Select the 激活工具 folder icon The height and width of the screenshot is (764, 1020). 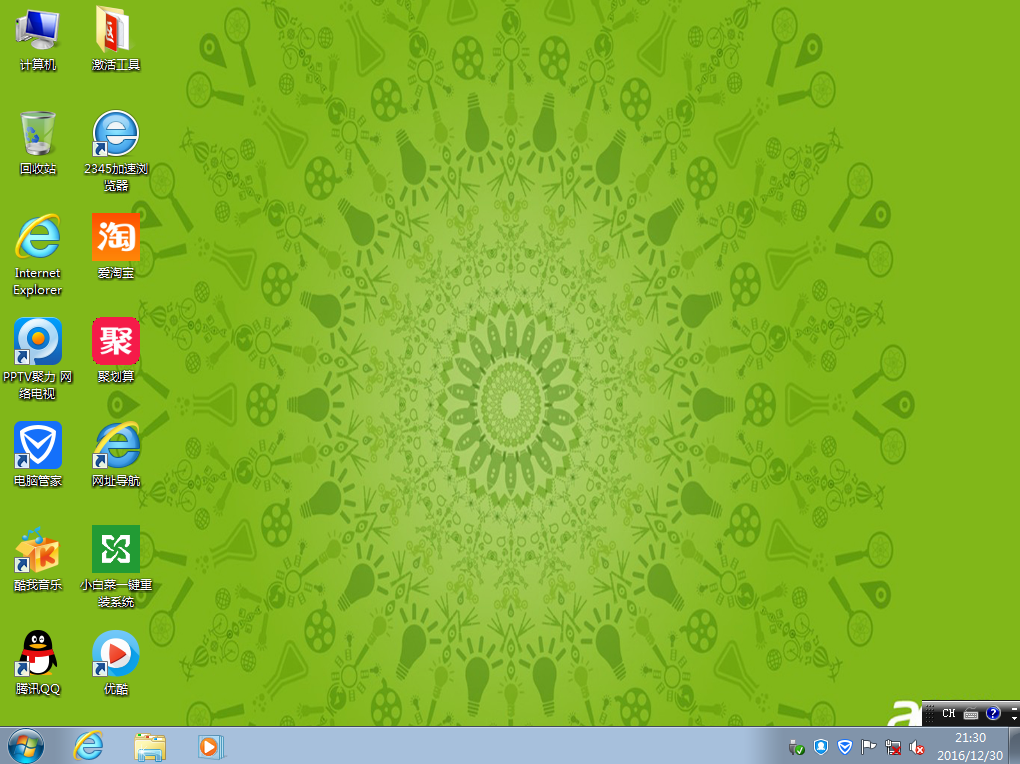coord(116,38)
